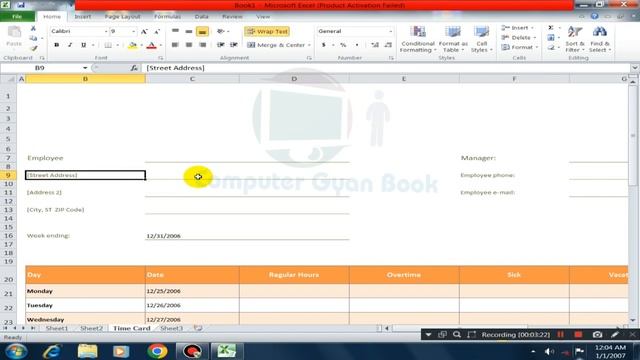Open the File tab

click(x=17, y=17)
